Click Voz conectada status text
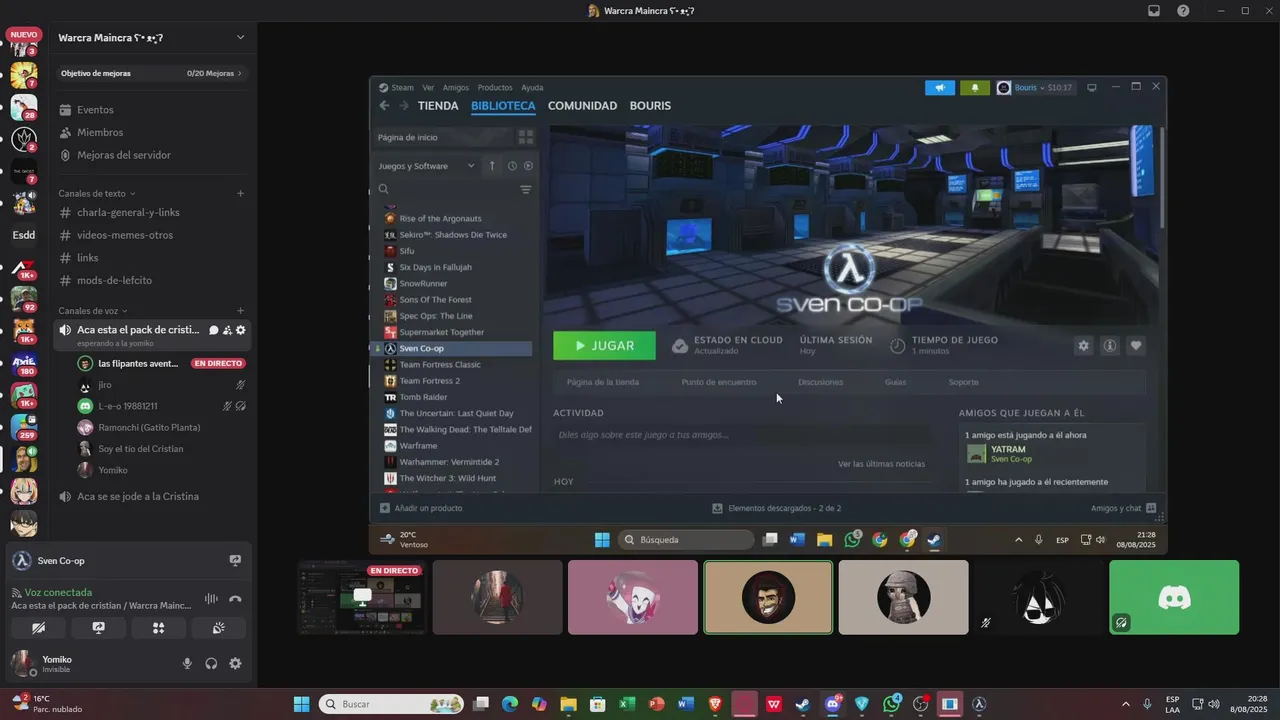The height and width of the screenshot is (720, 1280). point(58,592)
